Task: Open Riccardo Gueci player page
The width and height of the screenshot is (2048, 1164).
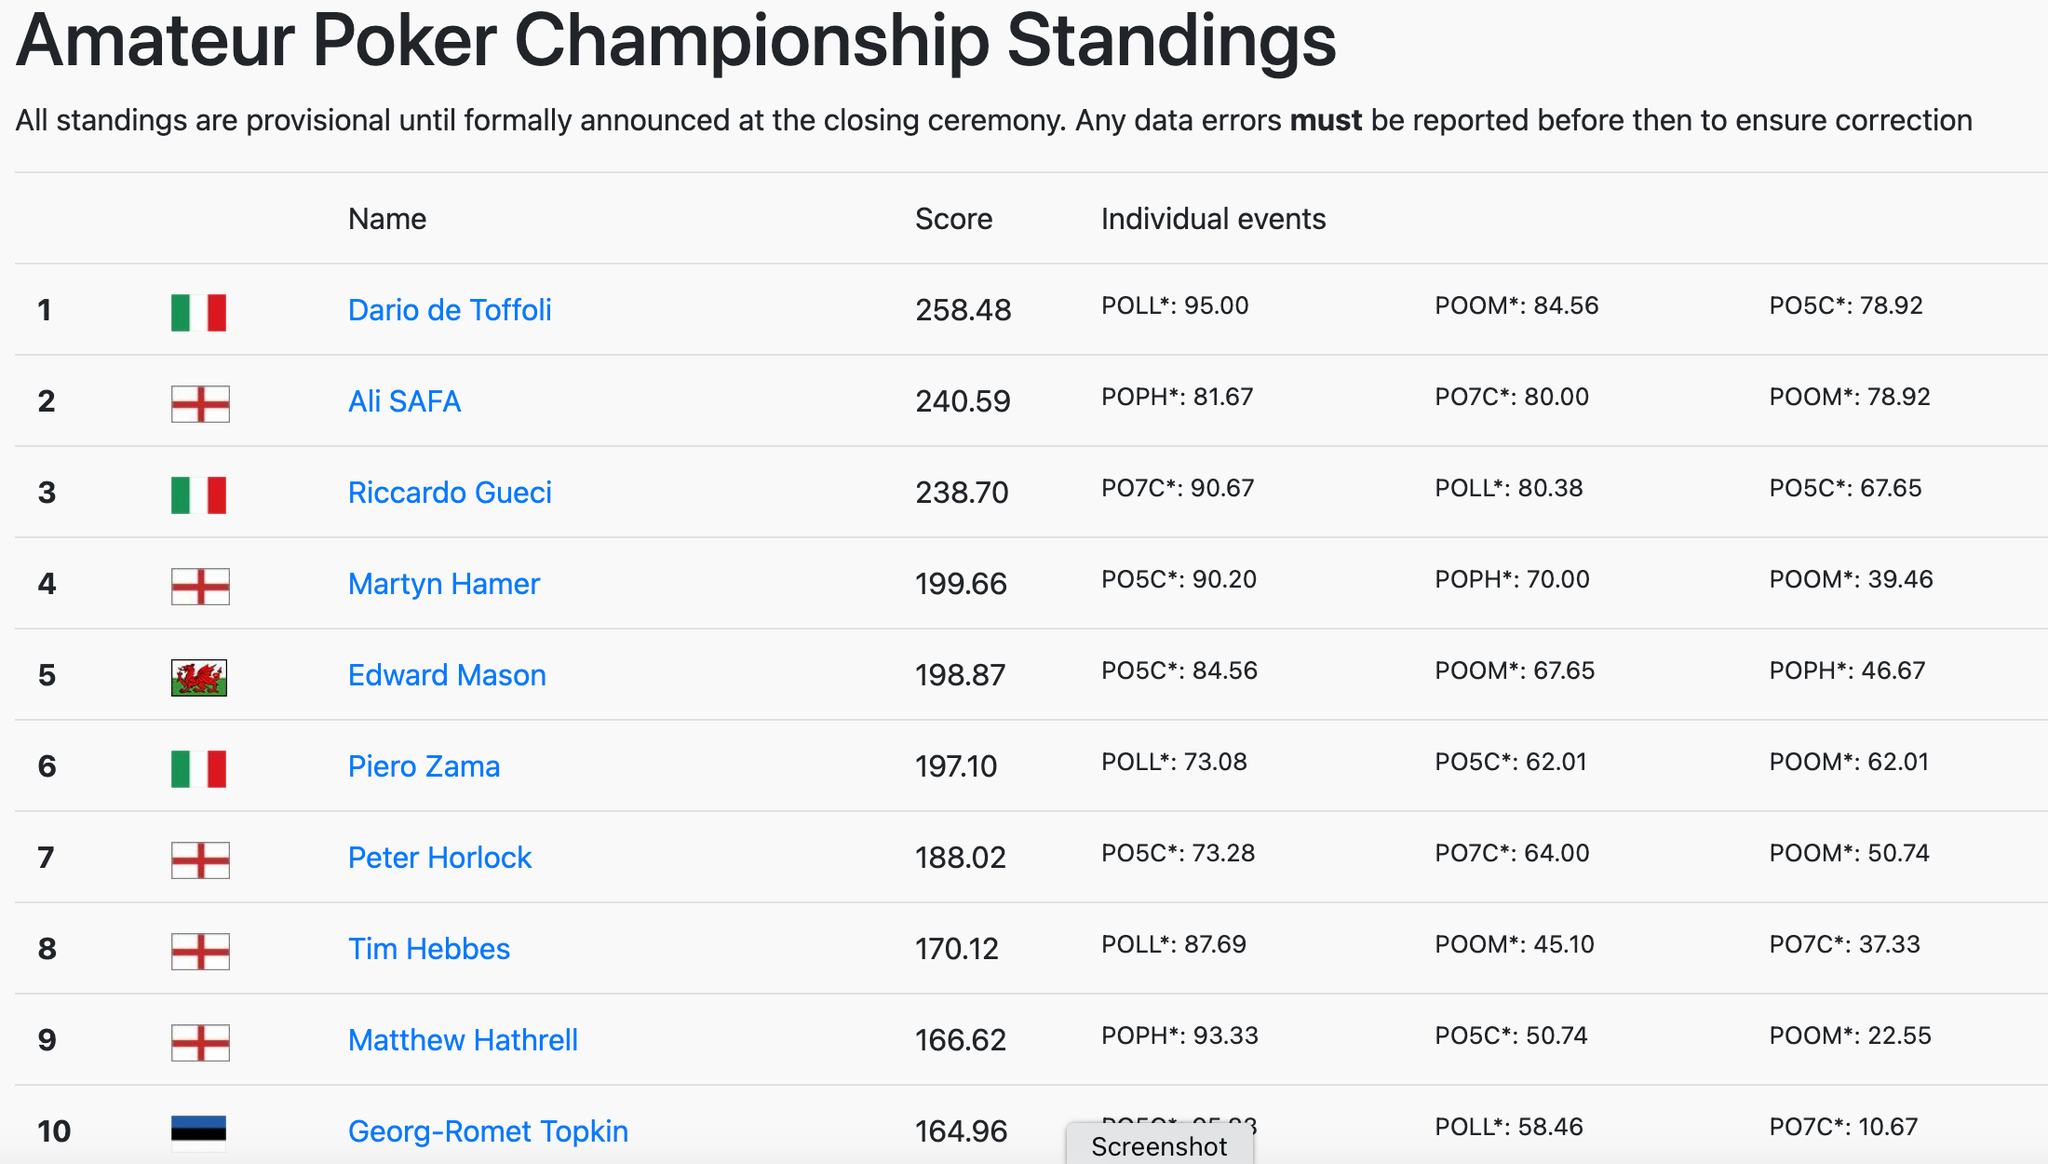Action: (x=449, y=492)
